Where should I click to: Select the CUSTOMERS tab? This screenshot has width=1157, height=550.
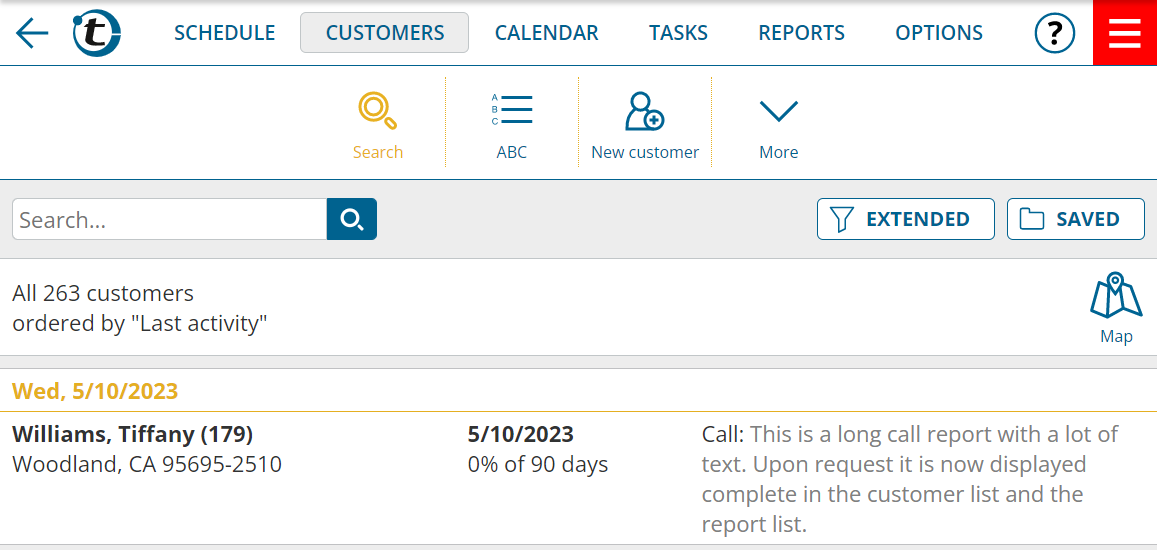(384, 33)
